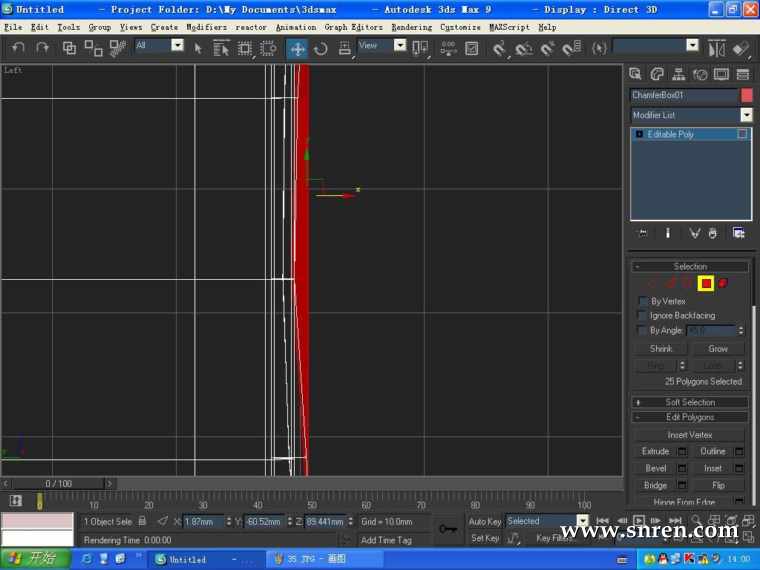This screenshot has height=570, width=760.
Task: Enable Ignore Backfacing checkbox
Action: (x=643, y=316)
